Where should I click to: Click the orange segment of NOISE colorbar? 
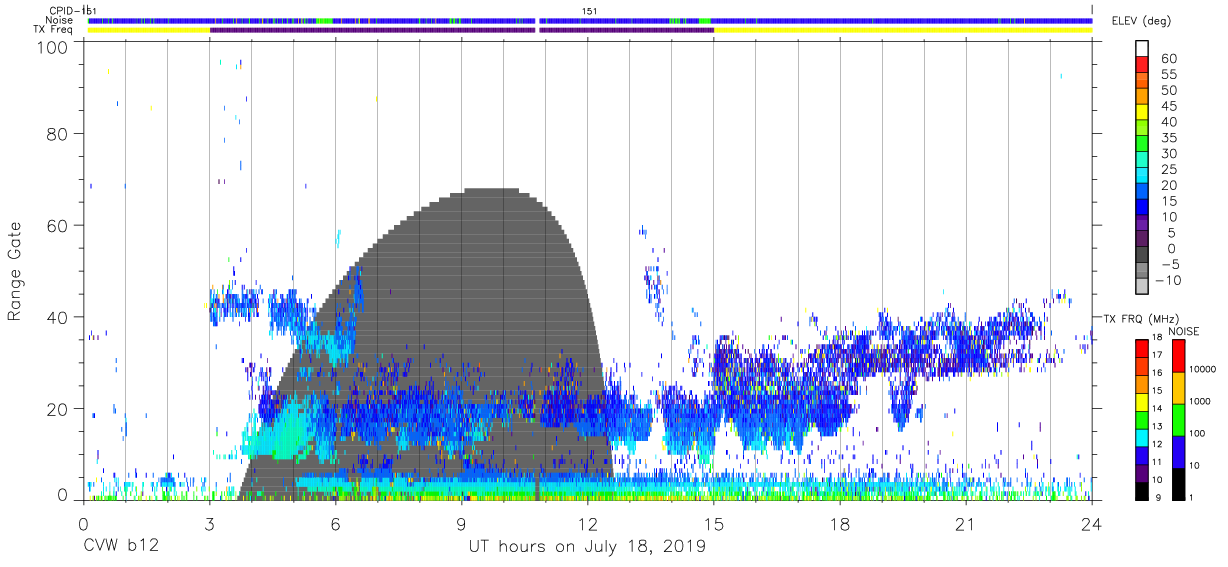[x=1178, y=387]
